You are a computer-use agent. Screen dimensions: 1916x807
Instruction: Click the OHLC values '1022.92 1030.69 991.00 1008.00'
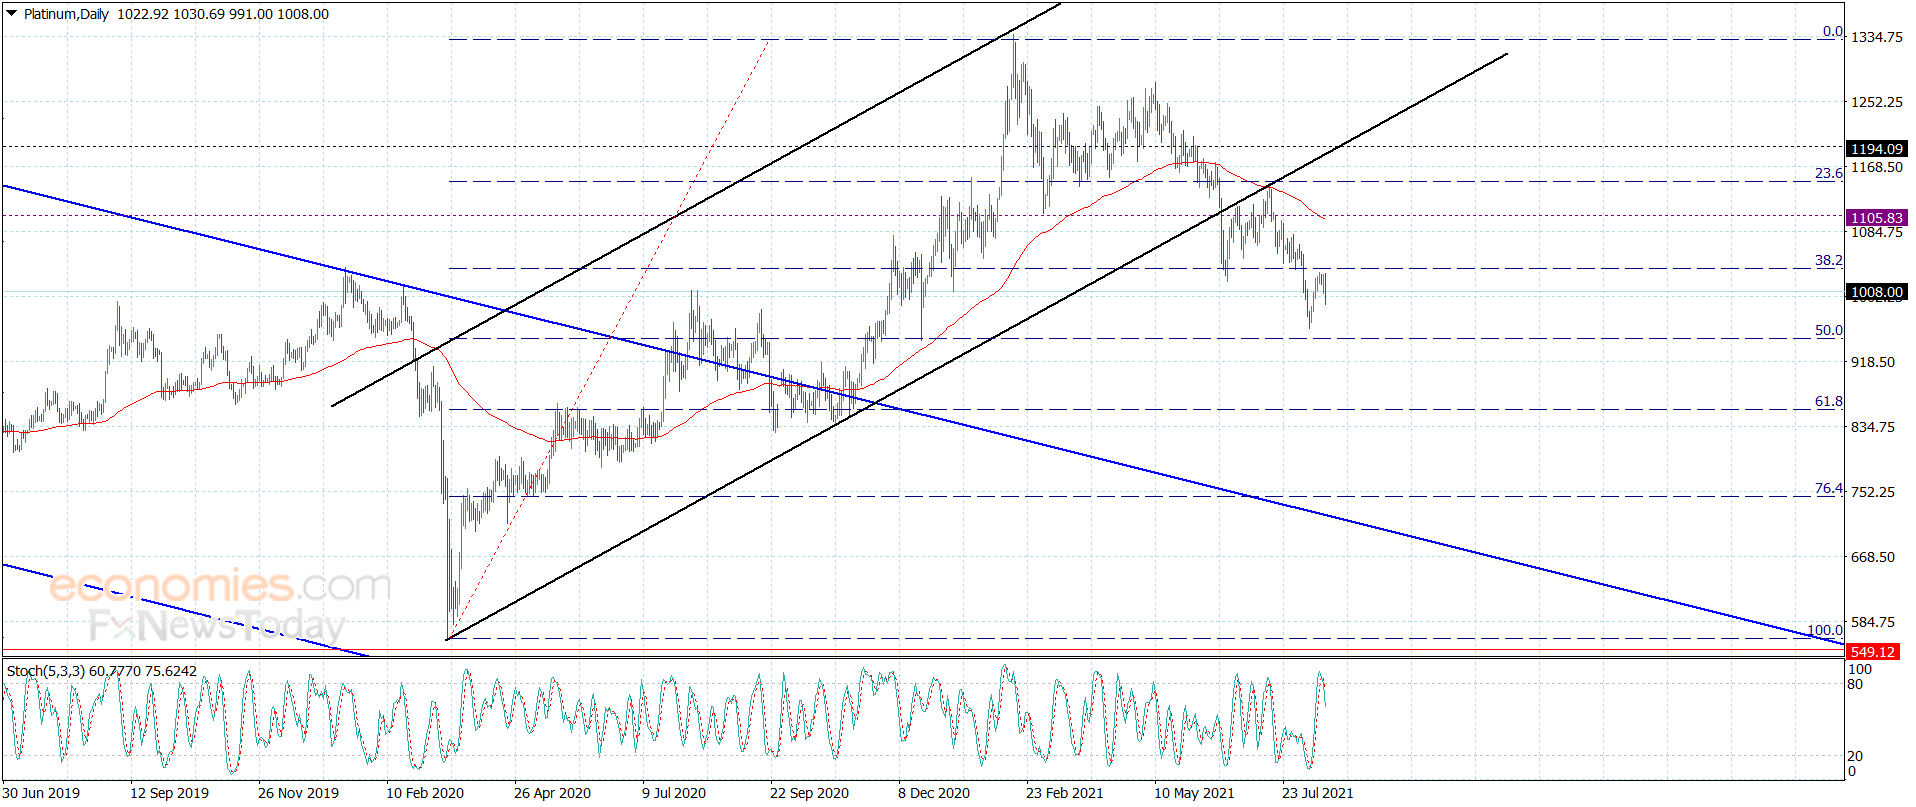(223, 14)
